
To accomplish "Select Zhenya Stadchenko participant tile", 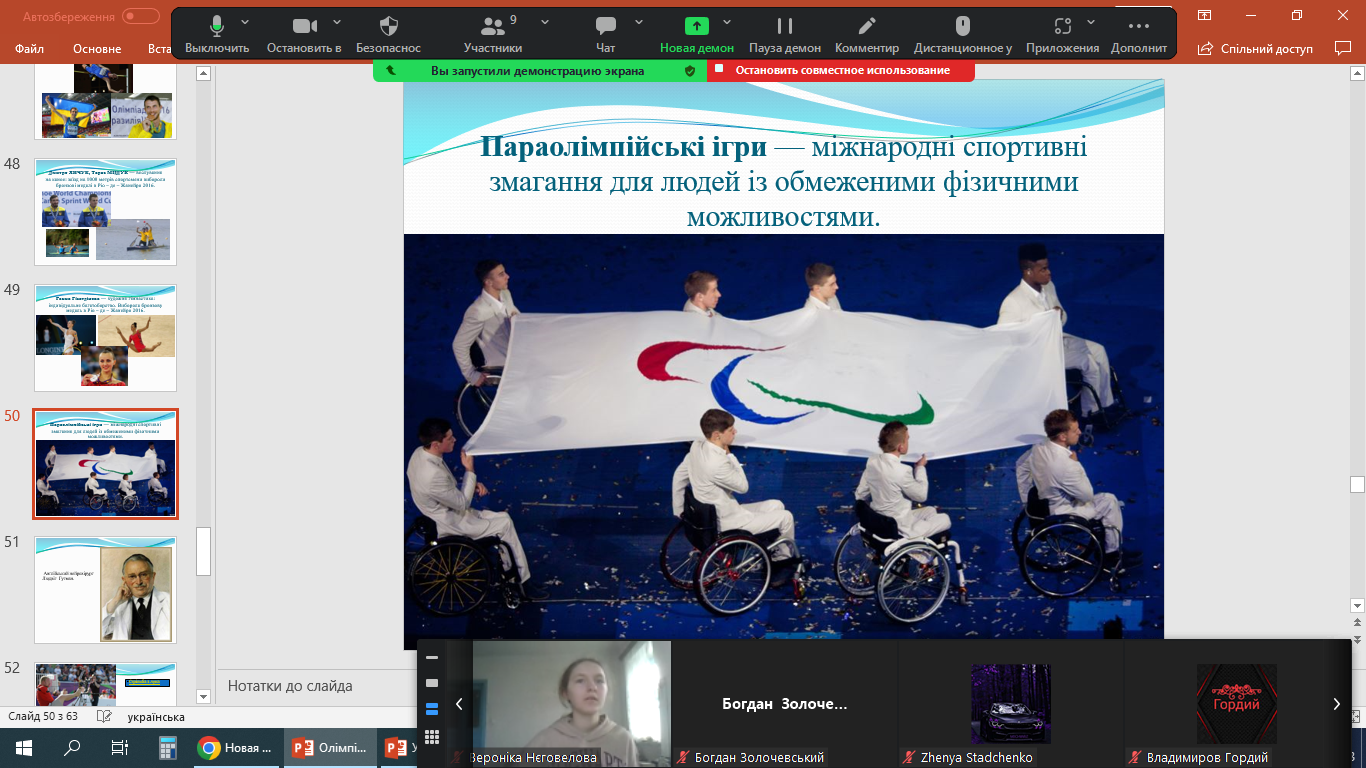I will coord(1010,704).
